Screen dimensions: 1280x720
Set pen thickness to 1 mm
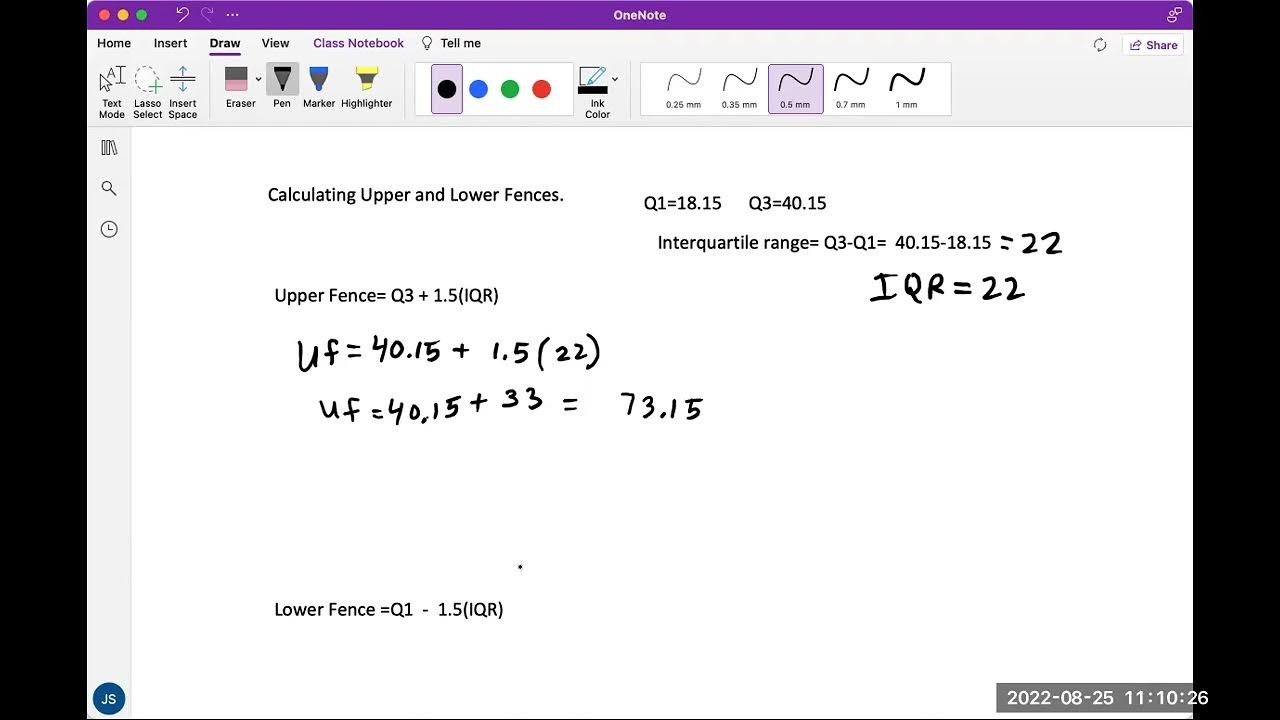point(907,89)
